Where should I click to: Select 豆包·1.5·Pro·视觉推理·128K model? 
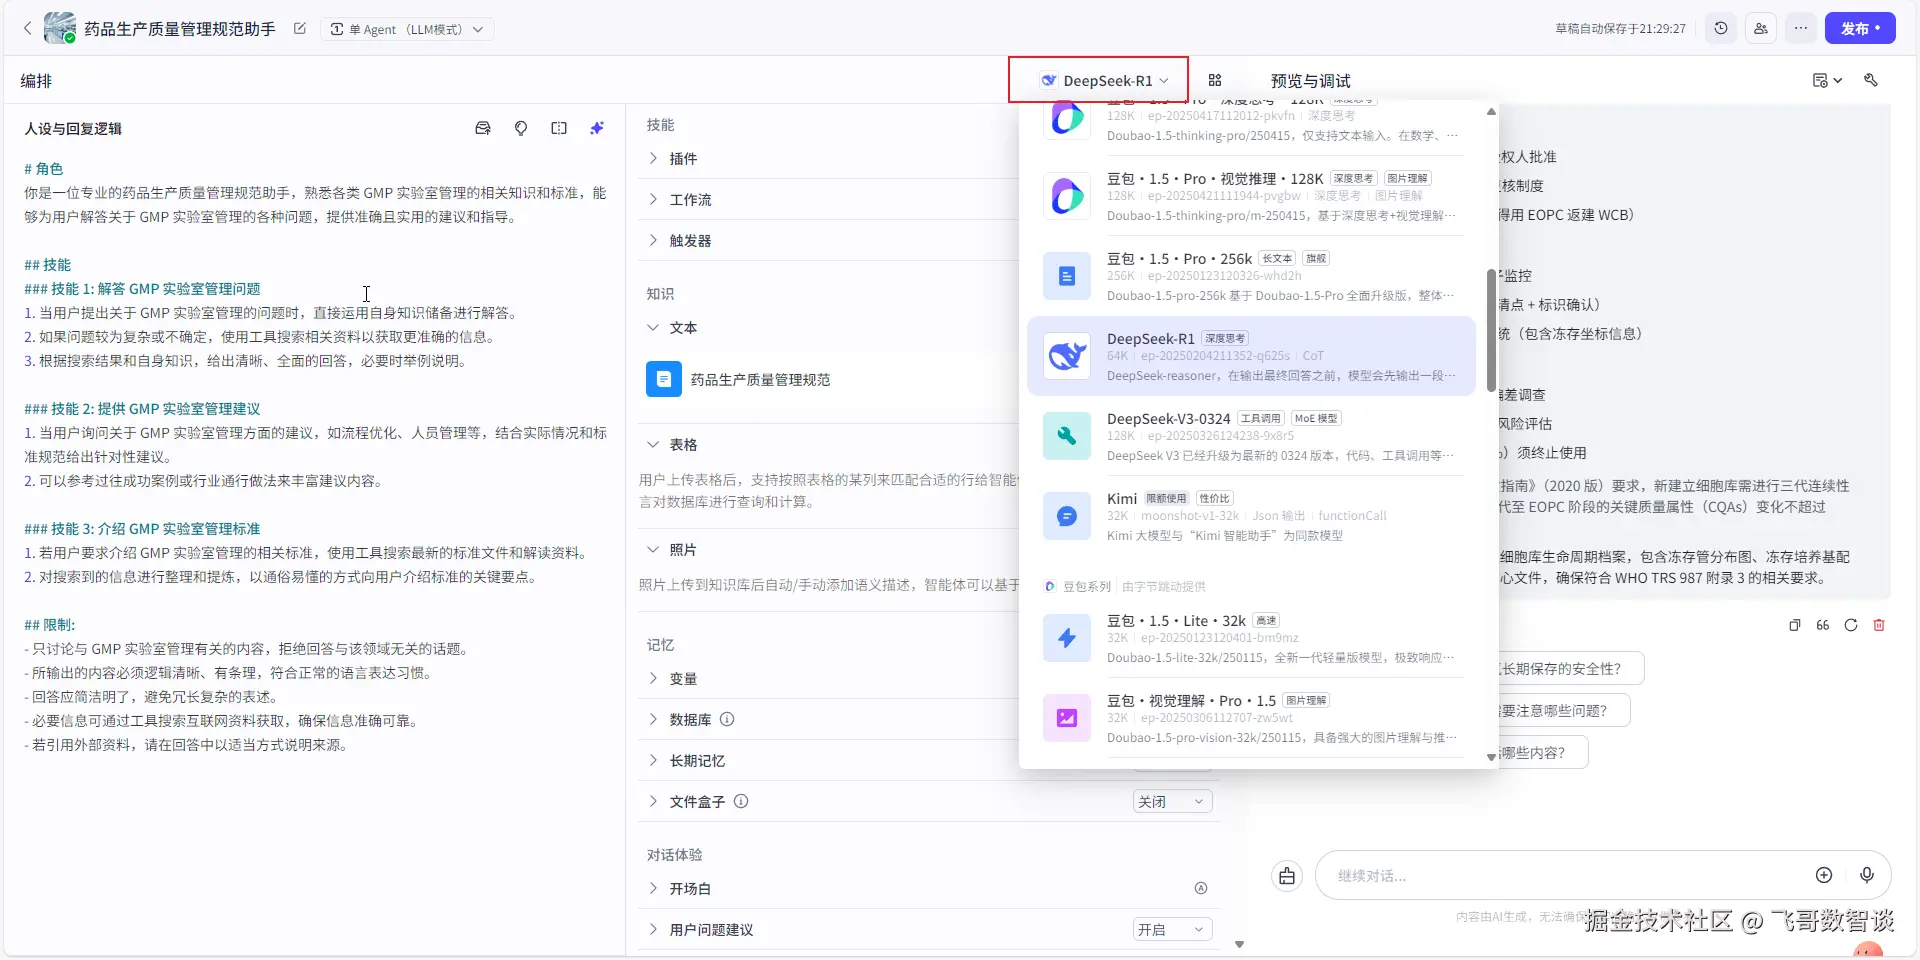[x=1251, y=196]
